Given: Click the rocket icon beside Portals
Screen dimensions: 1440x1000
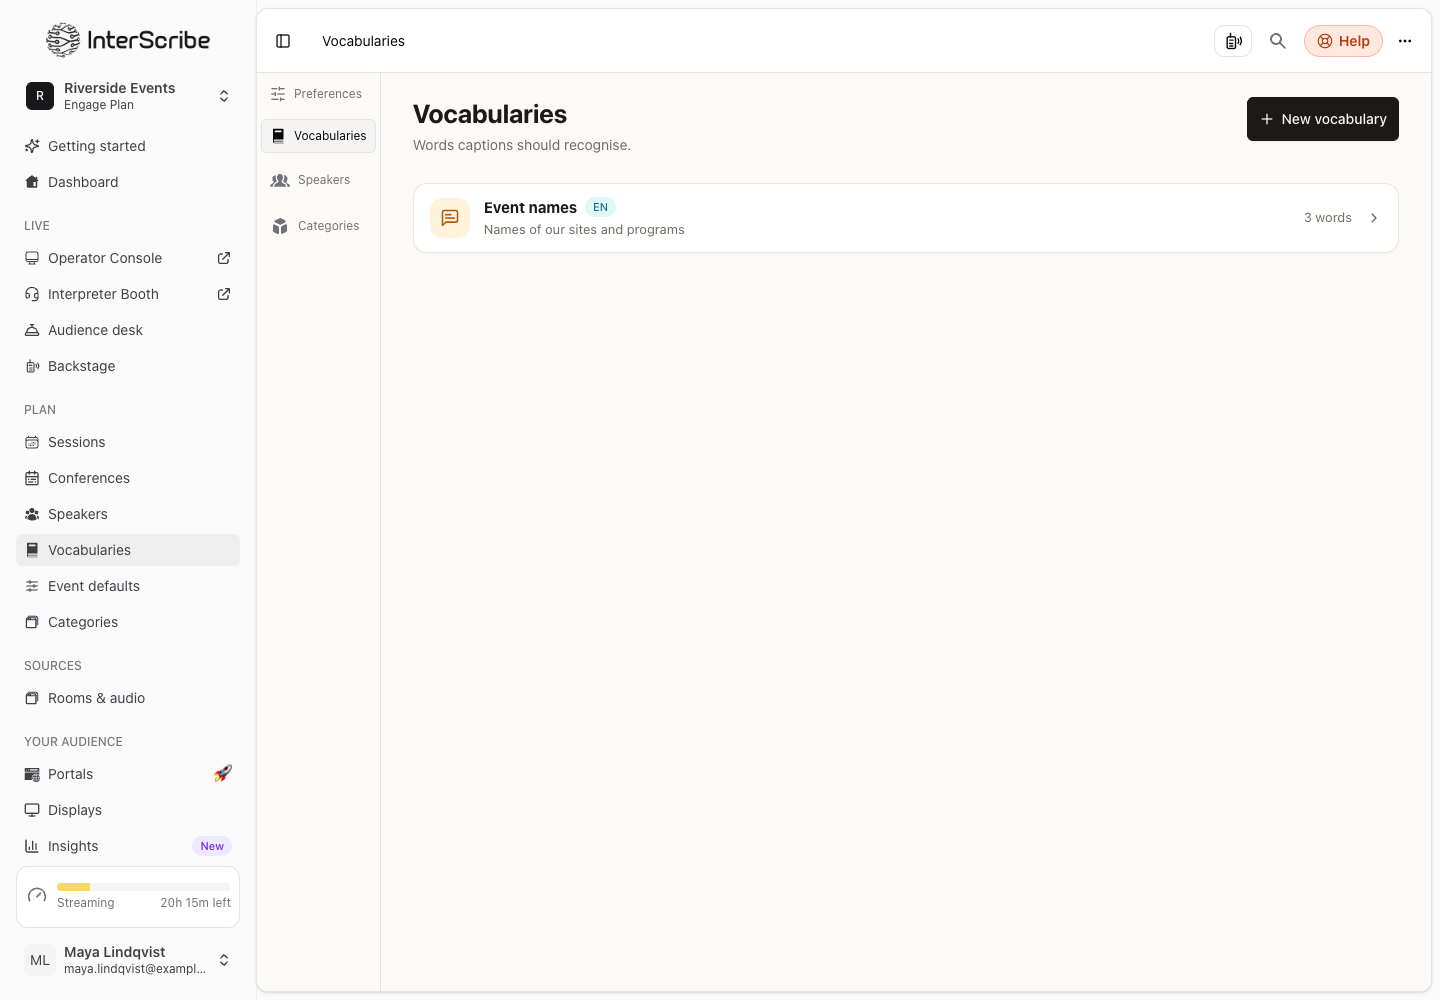Looking at the screenshot, I should 223,774.
